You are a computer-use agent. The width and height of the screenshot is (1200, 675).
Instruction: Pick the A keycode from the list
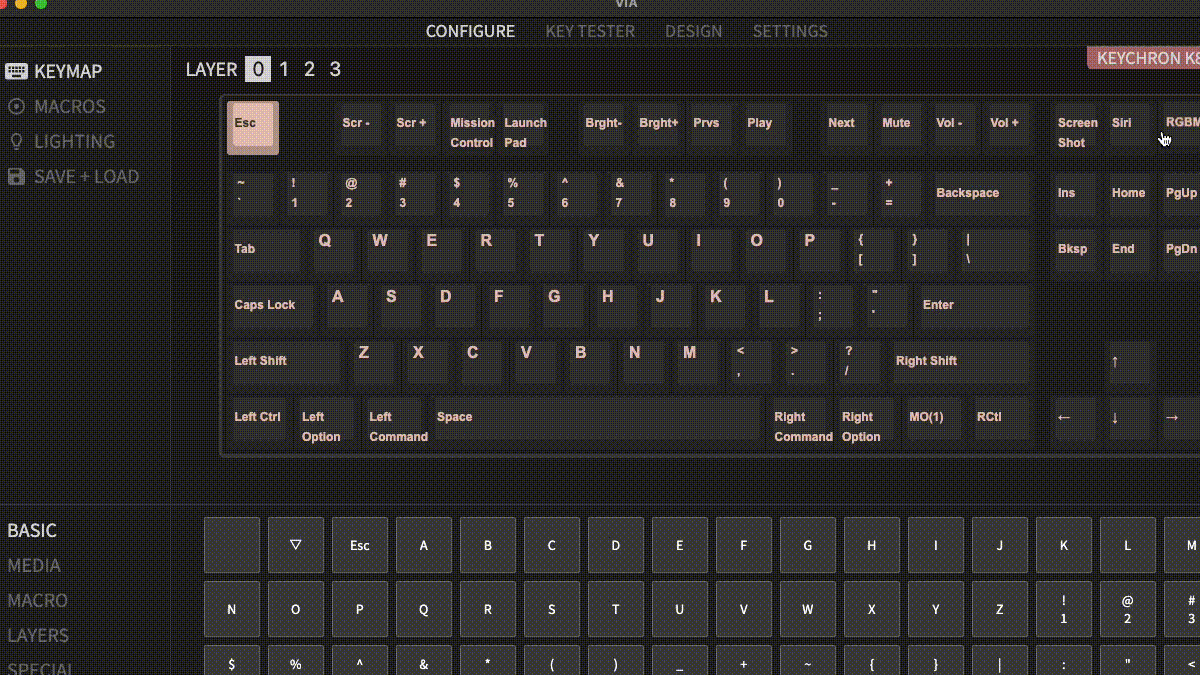(x=424, y=545)
